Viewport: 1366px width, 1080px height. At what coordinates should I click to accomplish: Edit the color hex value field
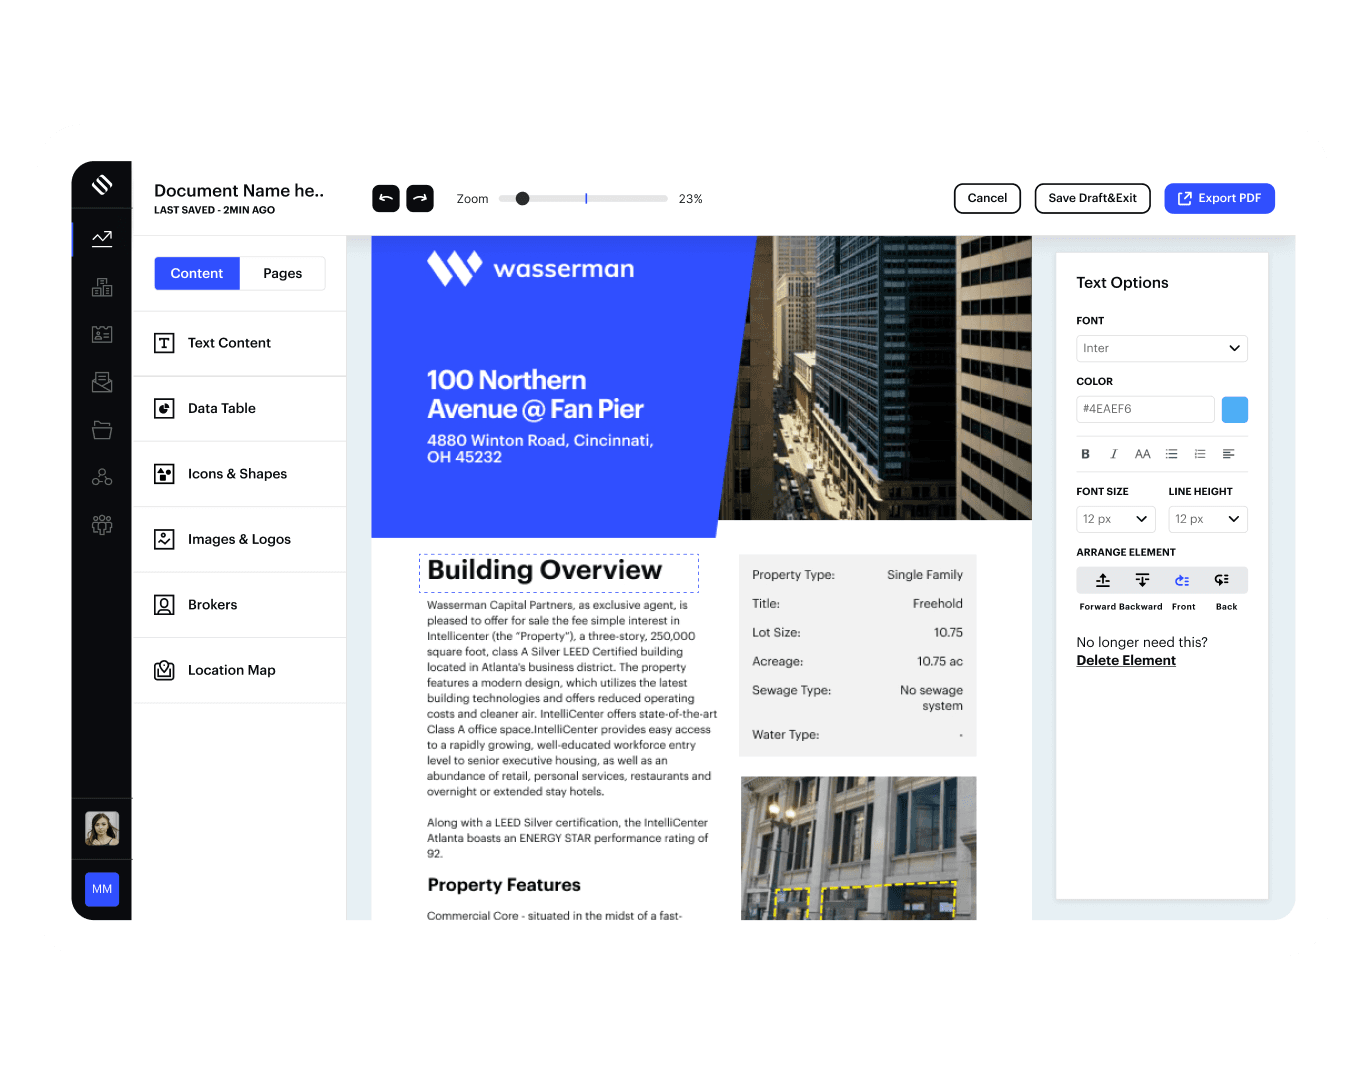(1145, 409)
